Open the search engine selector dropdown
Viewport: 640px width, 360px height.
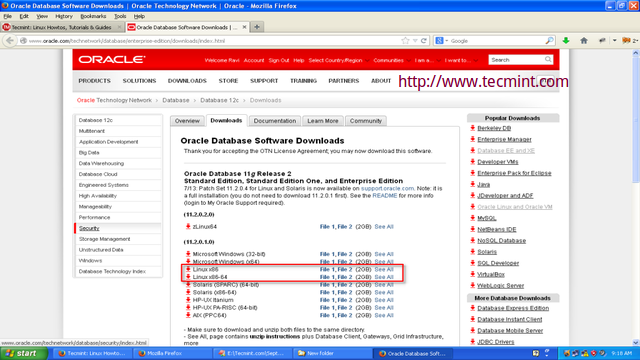tap(442, 41)
